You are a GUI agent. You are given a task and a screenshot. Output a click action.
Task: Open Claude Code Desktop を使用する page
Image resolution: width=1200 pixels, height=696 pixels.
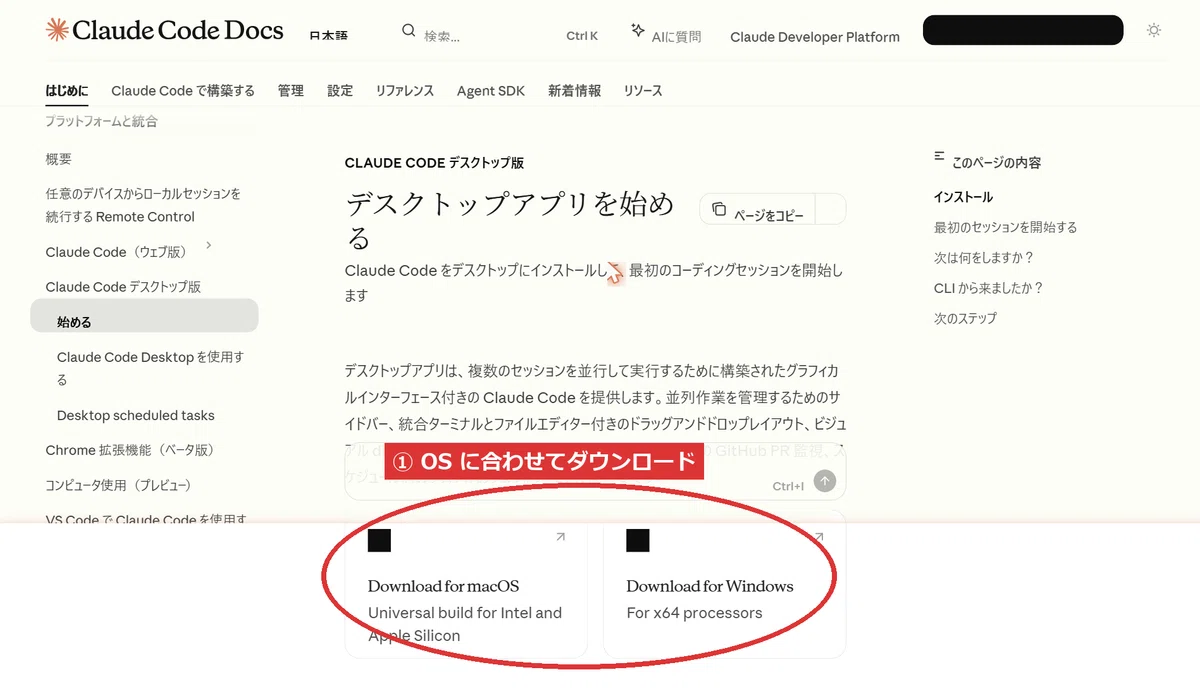[150, 368]
